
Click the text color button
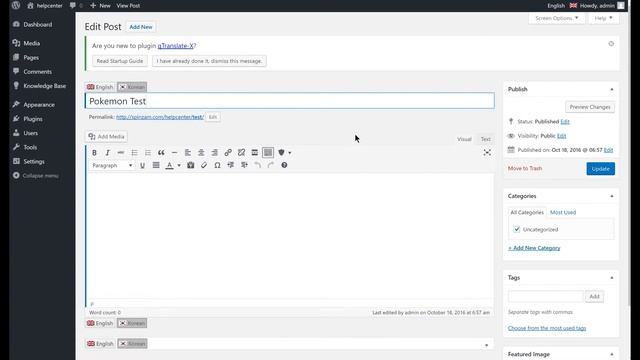[x=169, y=165]
